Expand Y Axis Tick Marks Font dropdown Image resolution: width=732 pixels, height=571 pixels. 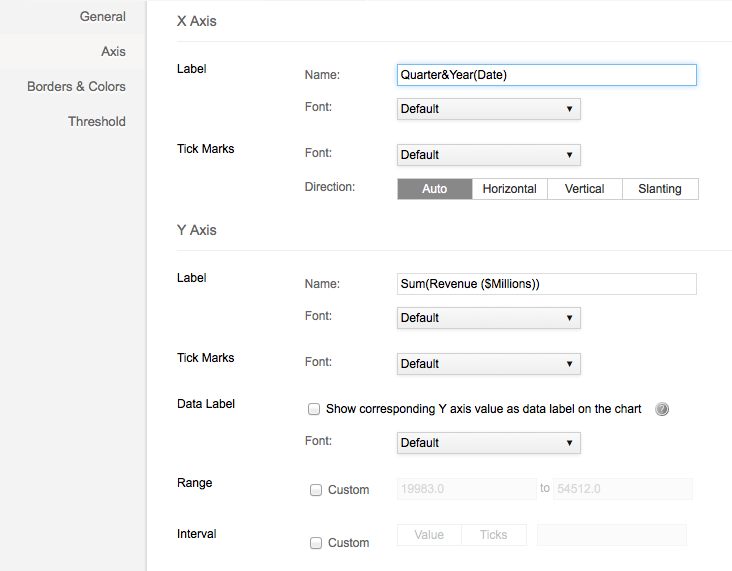(x=488, y=364)
